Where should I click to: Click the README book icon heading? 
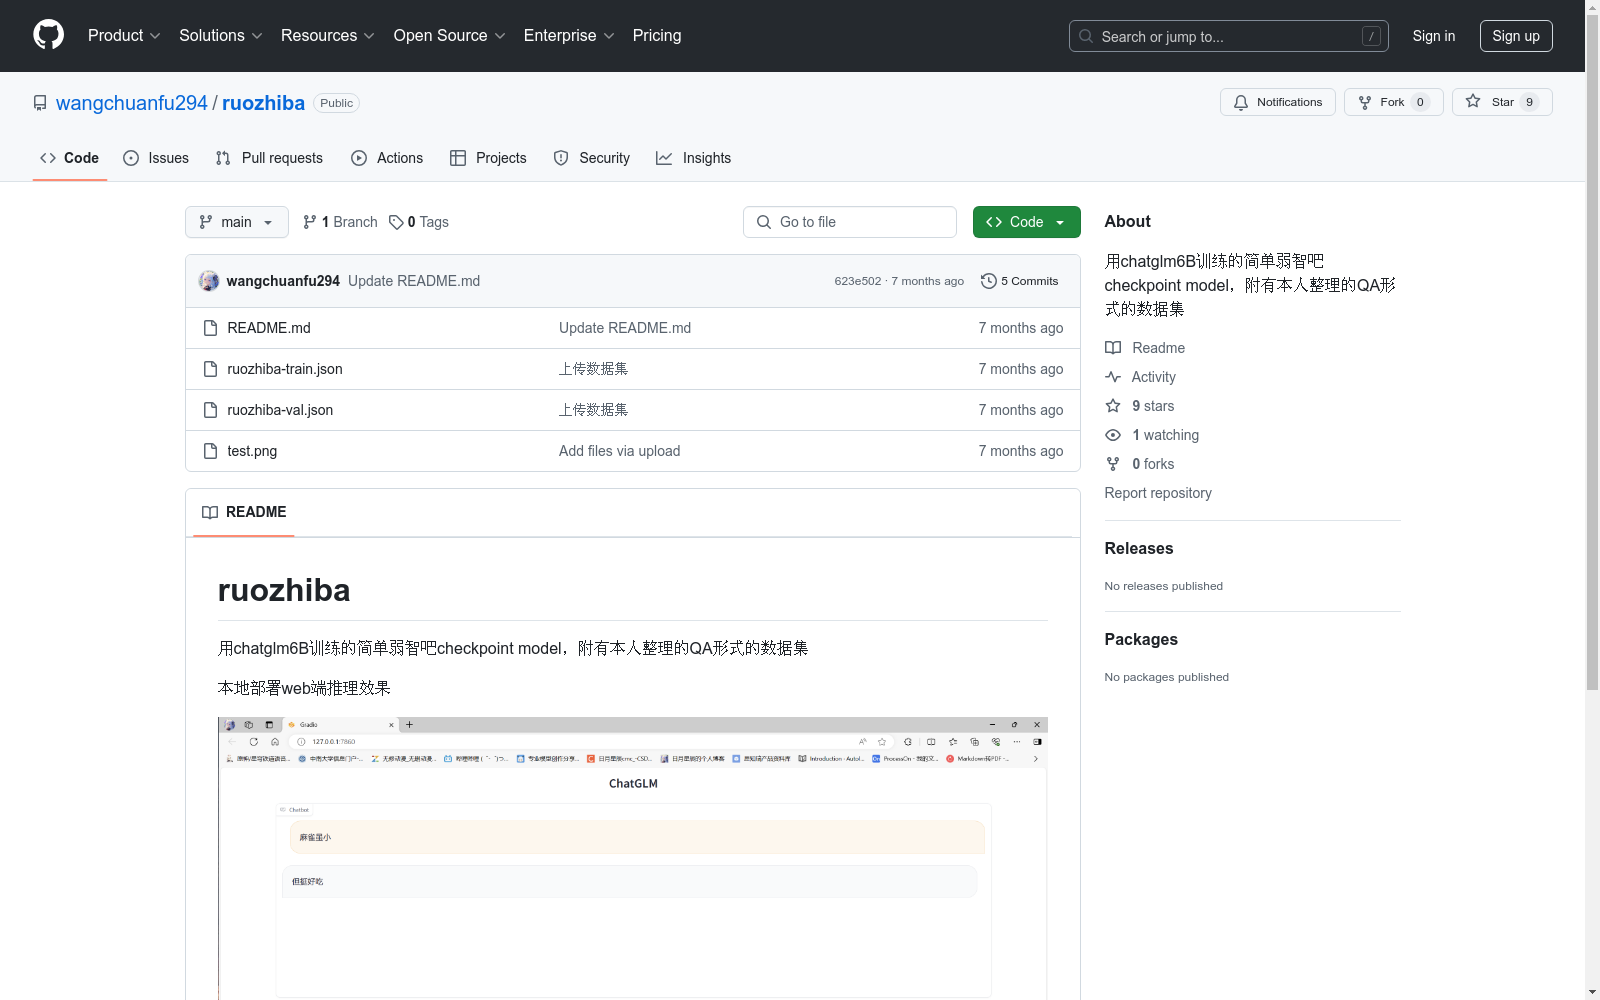(x=210, y=512)
